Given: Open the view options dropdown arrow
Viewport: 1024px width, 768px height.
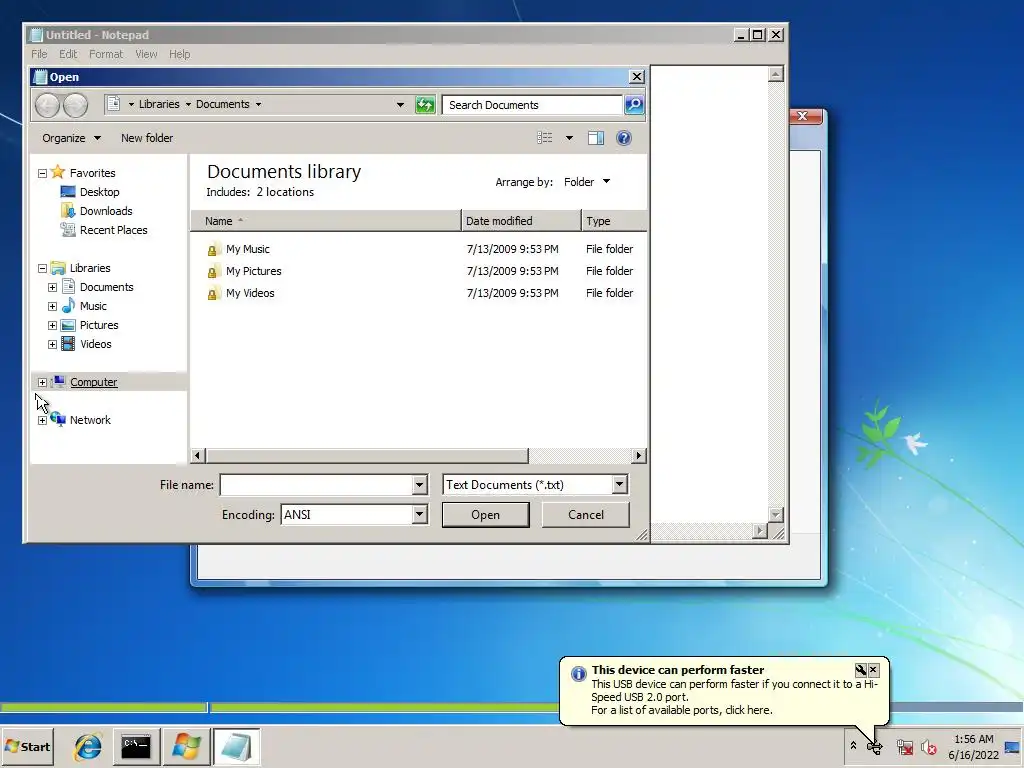Looking at the screenshot, I should pos(569,138).
